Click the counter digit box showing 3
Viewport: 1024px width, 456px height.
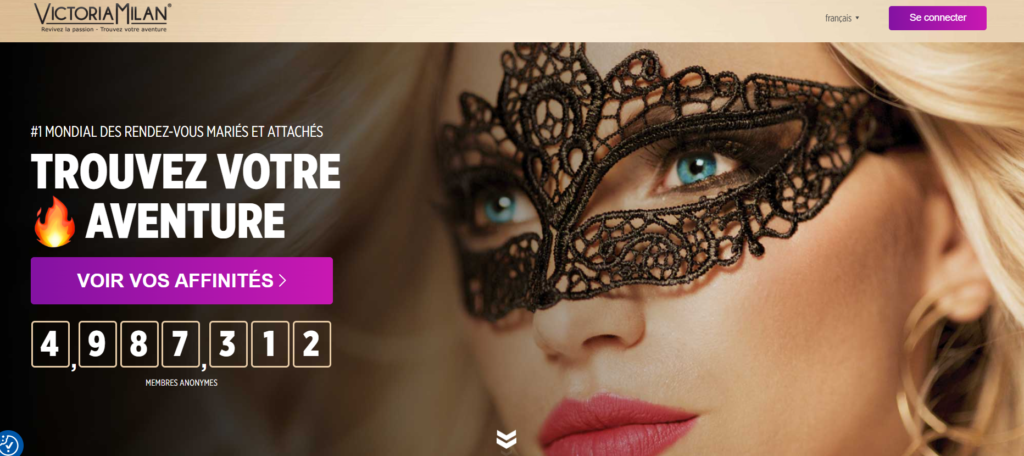[x=227, y=344]
